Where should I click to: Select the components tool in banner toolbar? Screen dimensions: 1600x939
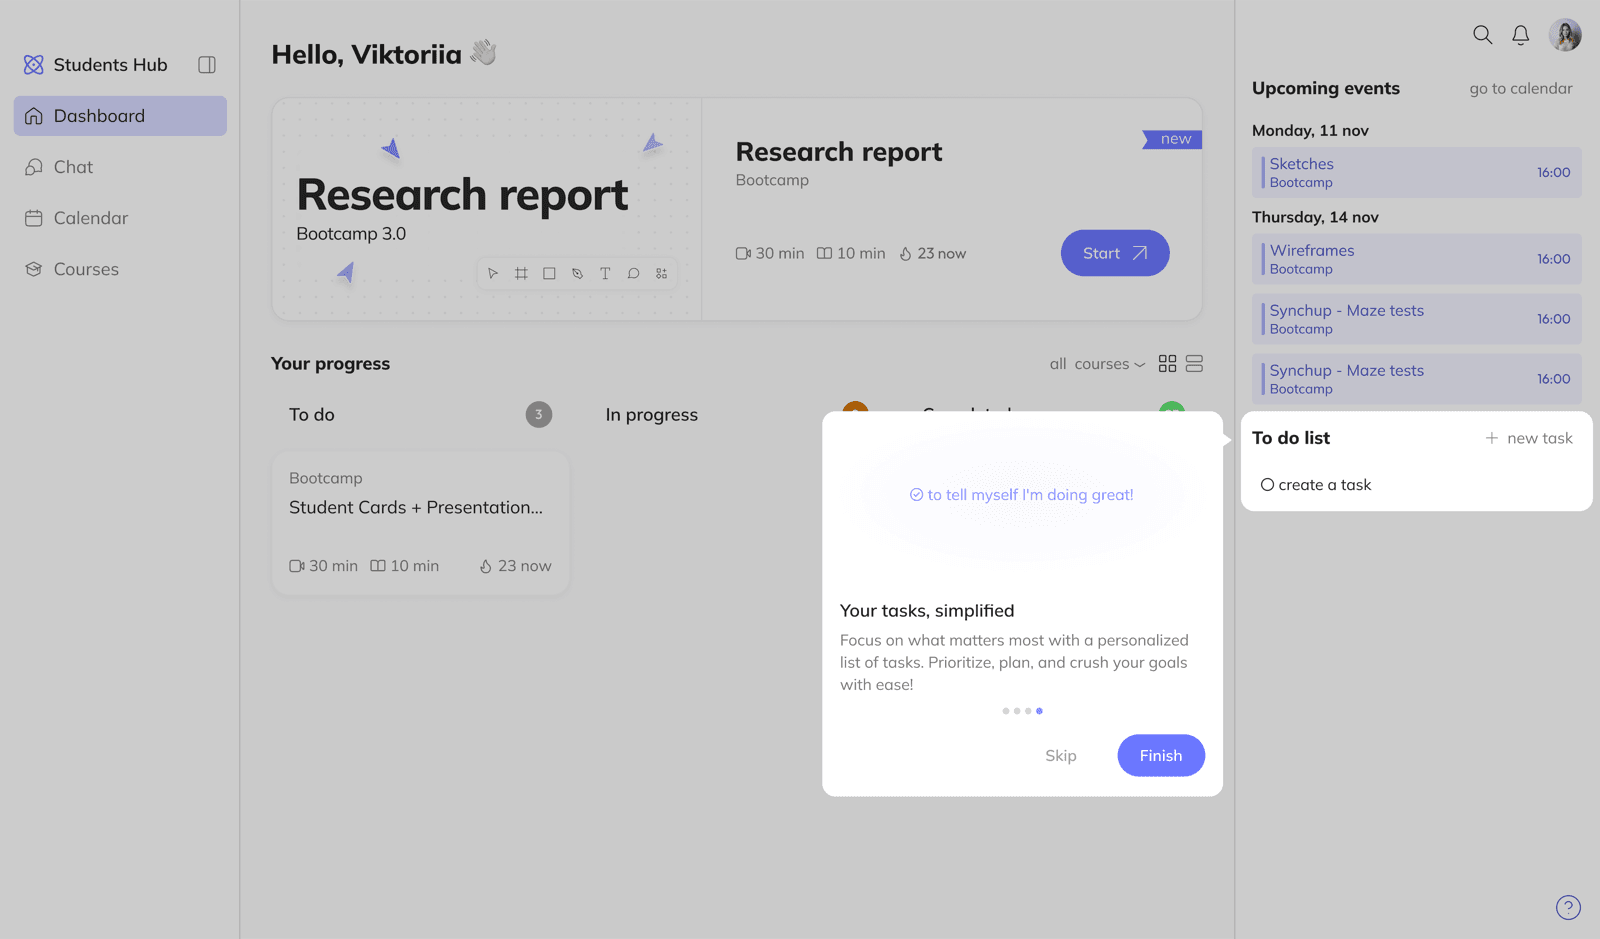[661, 273]
